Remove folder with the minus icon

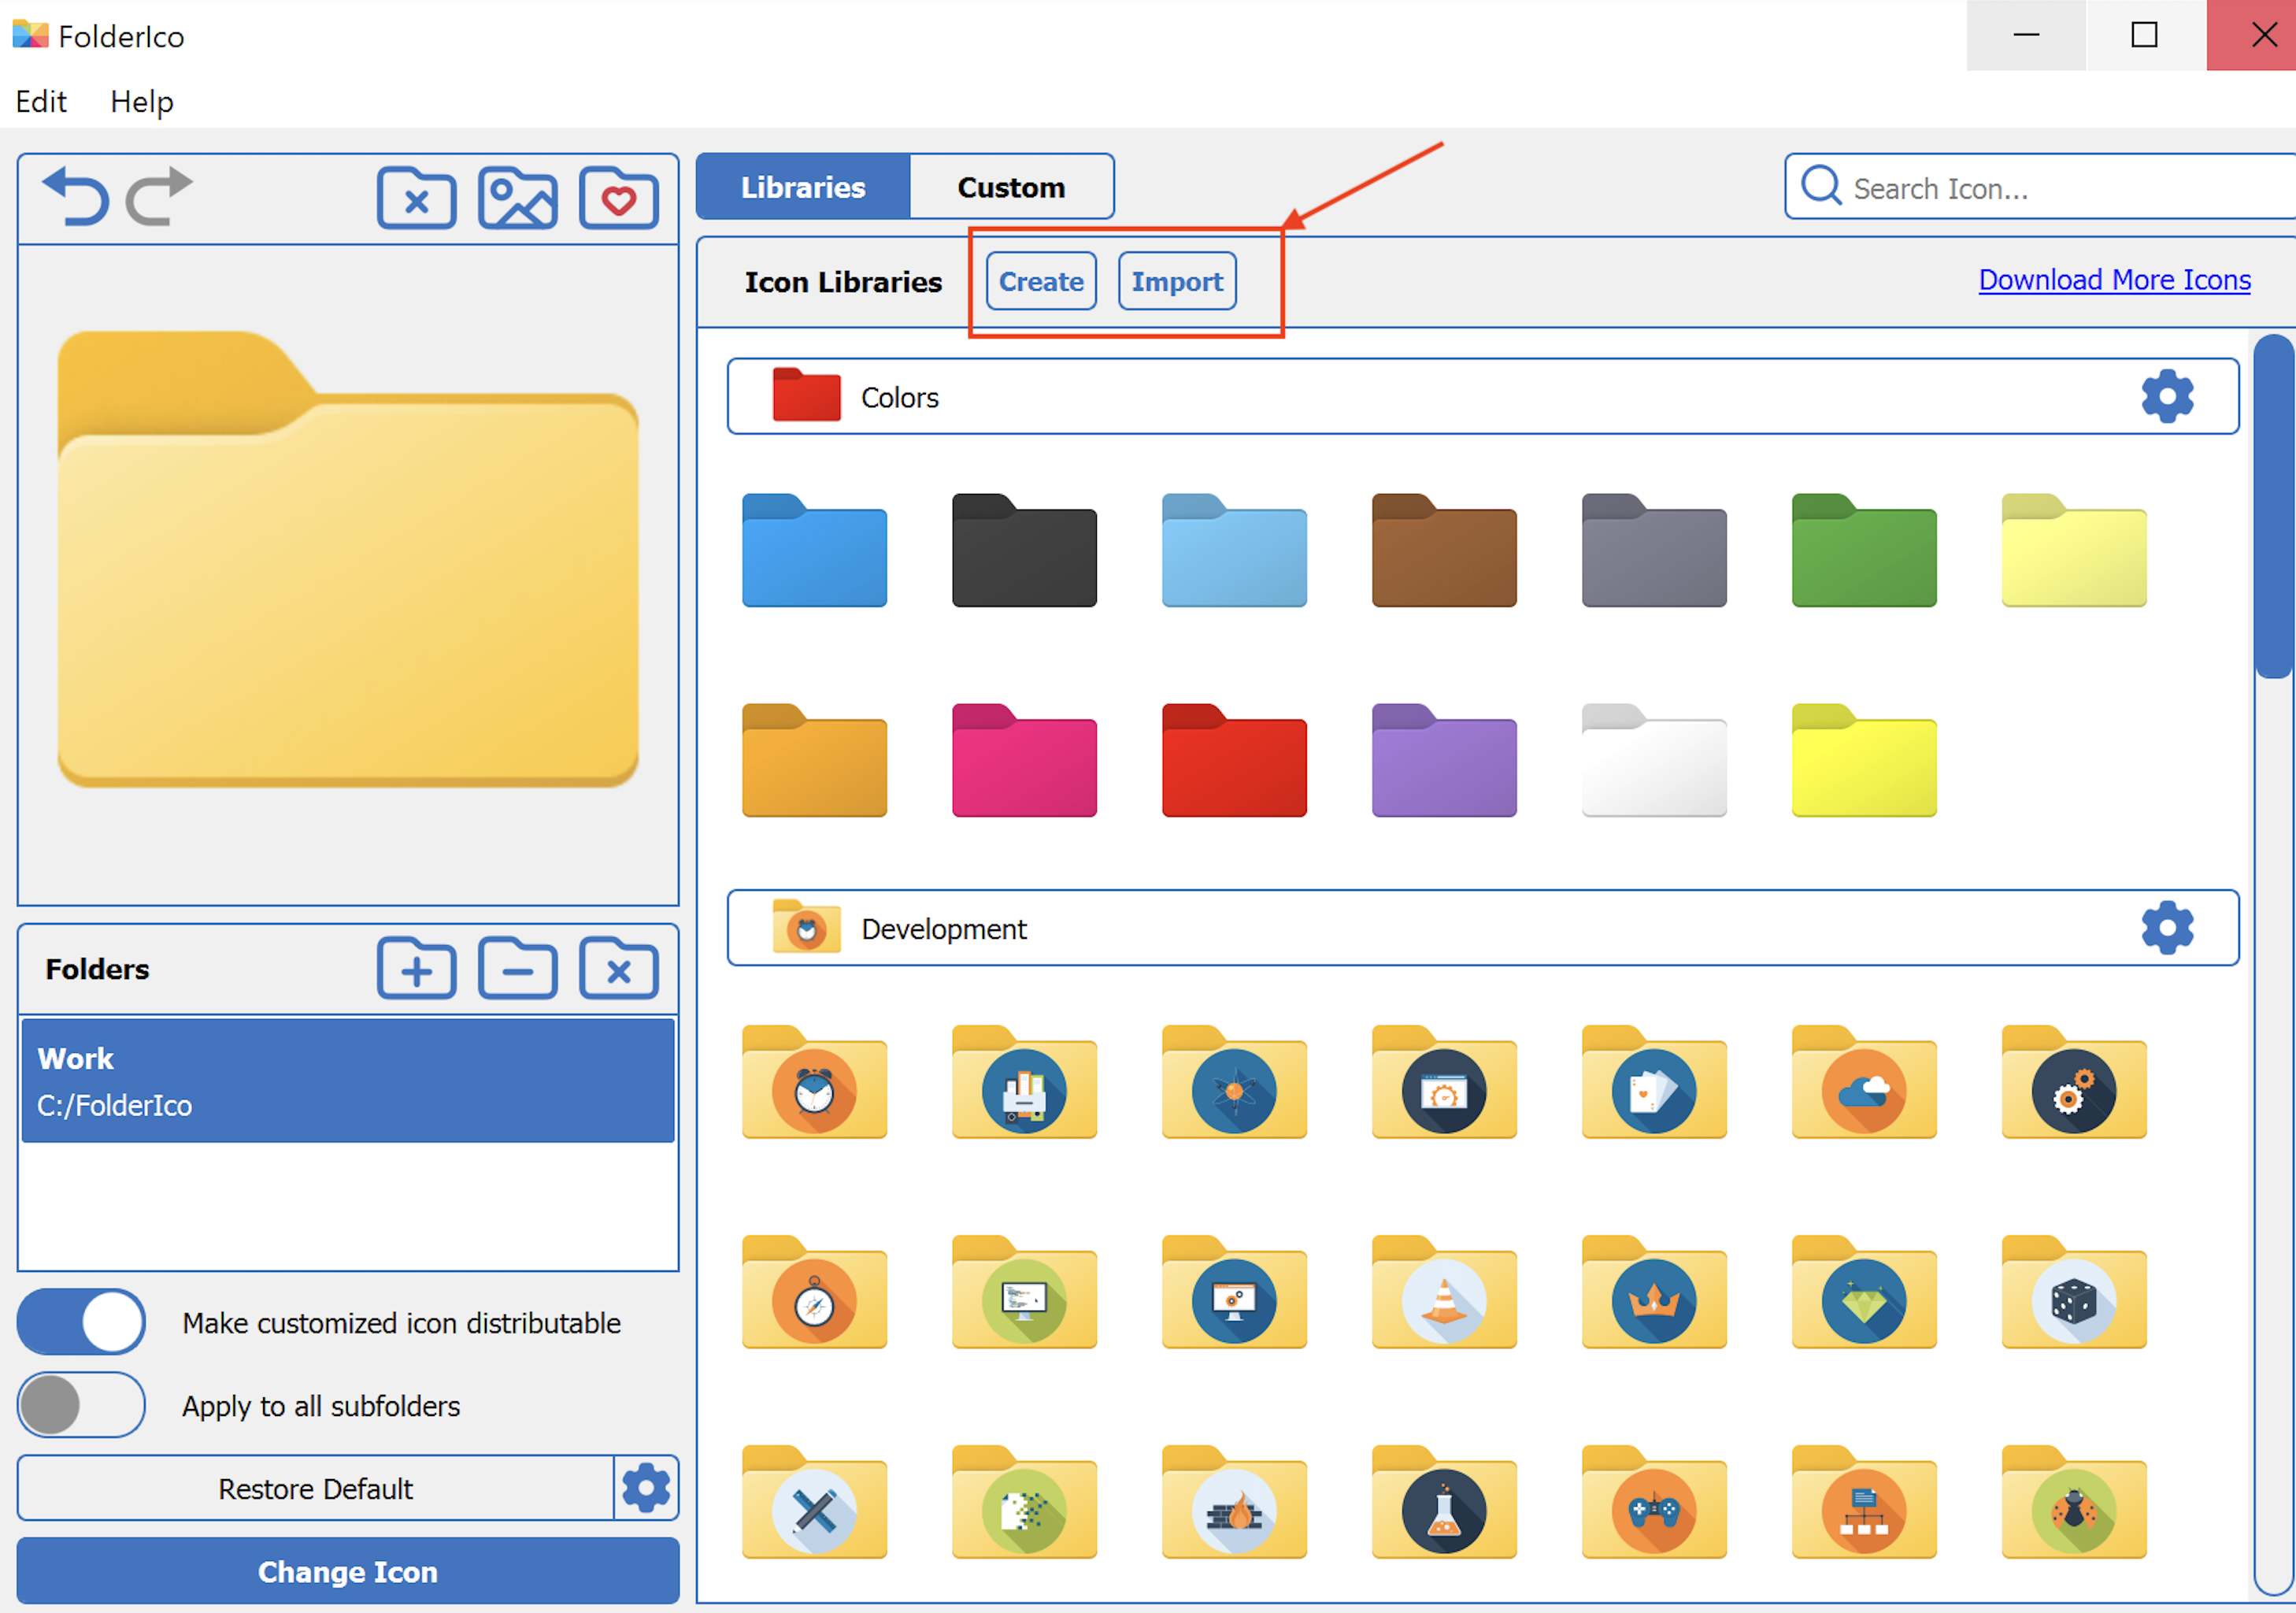(x=518, y=969)
